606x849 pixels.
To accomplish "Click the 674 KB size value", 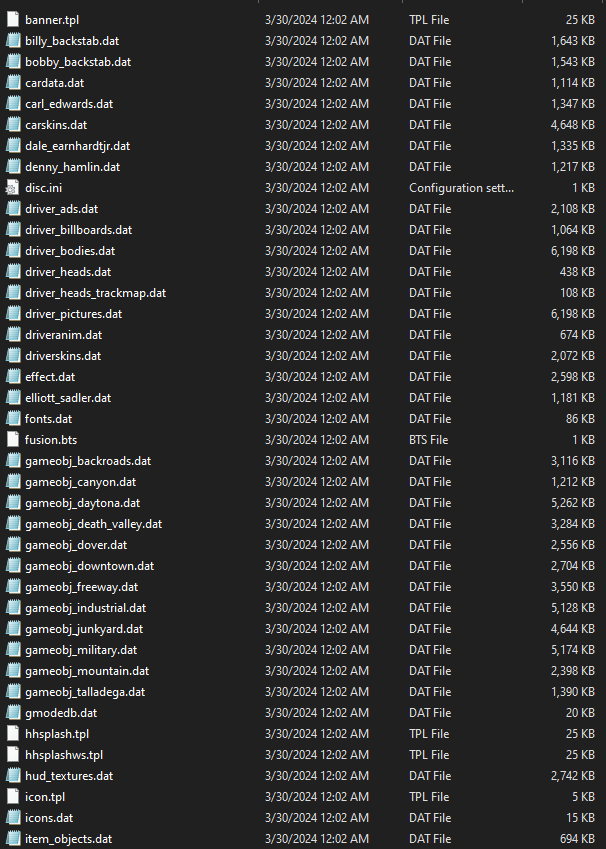I will coord(577,335).
